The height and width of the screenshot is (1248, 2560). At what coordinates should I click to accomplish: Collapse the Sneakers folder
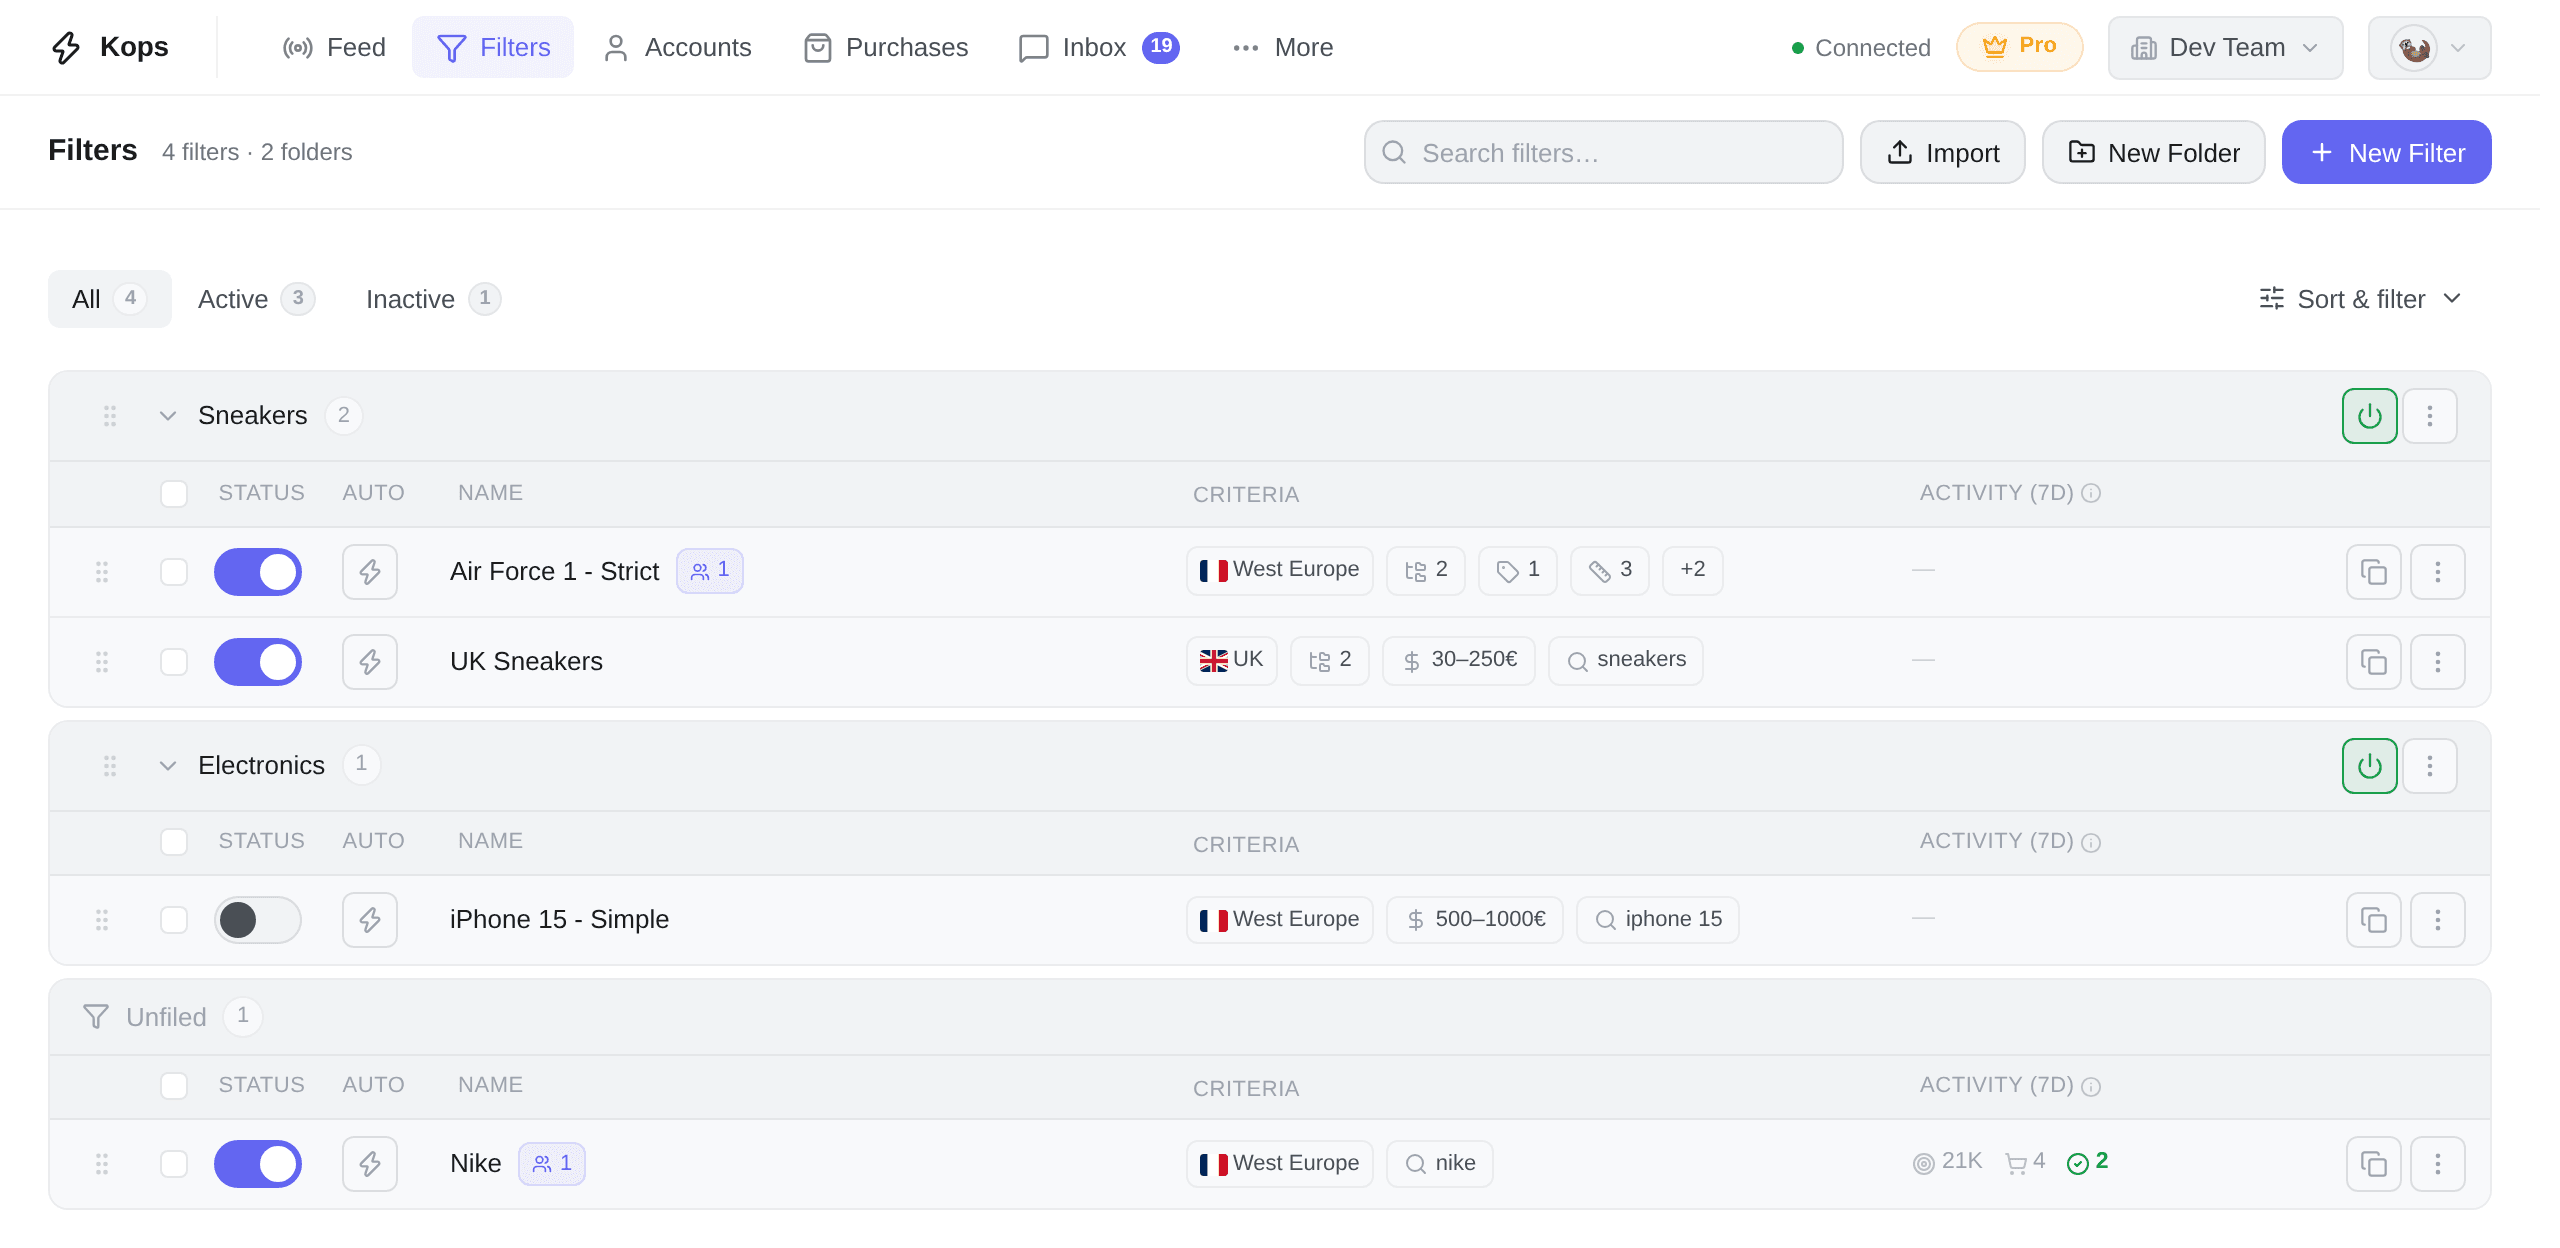pyautogui.click(x=168, y=416)
